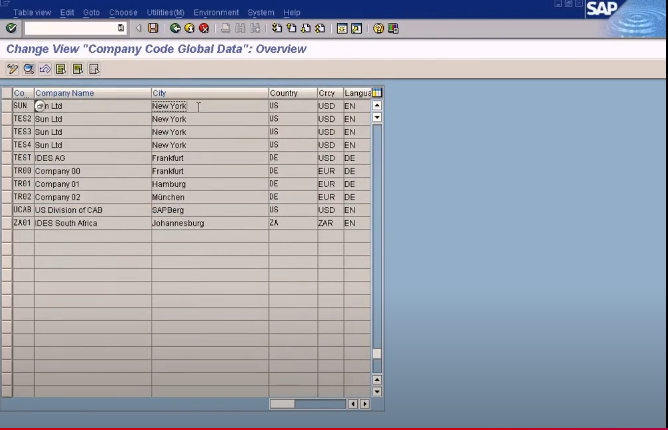Screen dimensions: 668x430
Task: Click the horizontal scrollbar thumb
Action: coord(282,404)
